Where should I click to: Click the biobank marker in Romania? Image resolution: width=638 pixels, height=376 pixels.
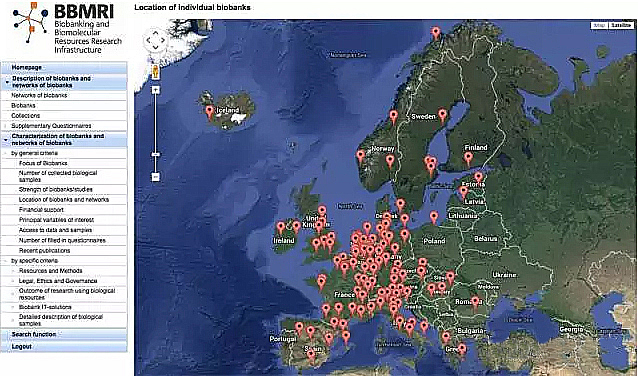click(475, 302)
